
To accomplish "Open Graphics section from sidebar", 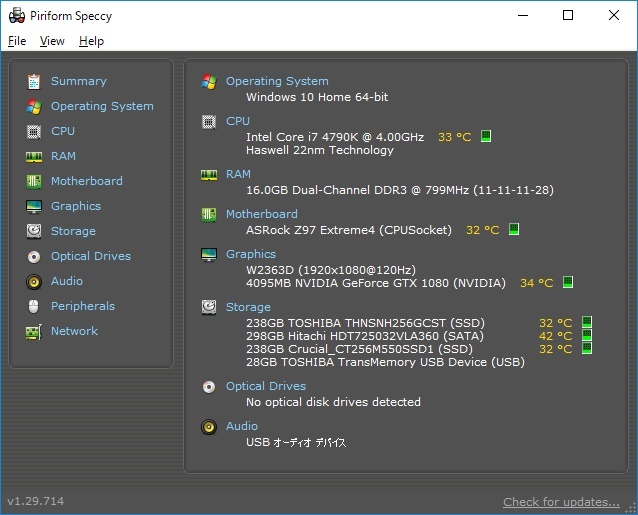I will (76, 206).
